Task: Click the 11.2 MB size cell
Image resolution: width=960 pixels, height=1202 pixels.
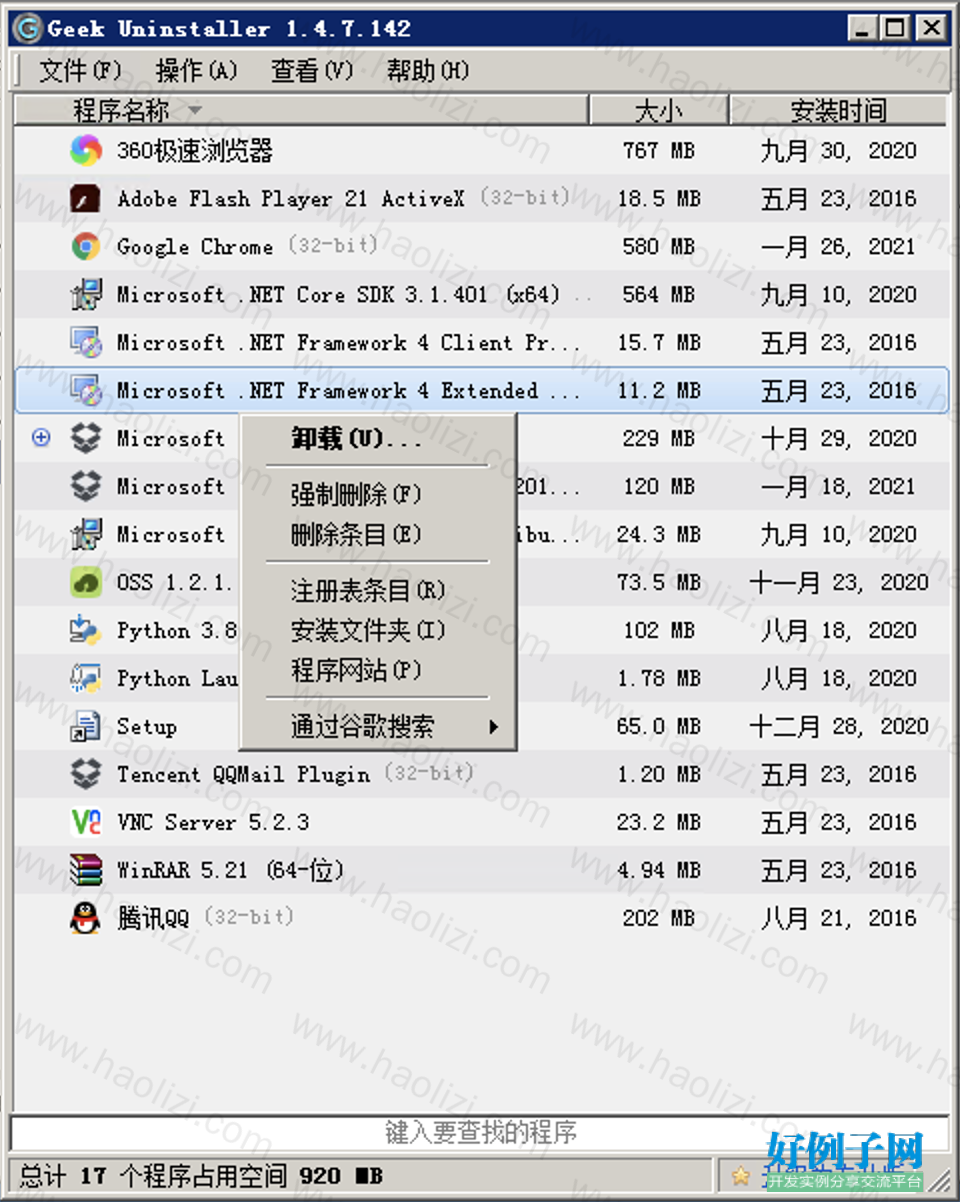Action: pyautogui.click(x=659, y=391)
